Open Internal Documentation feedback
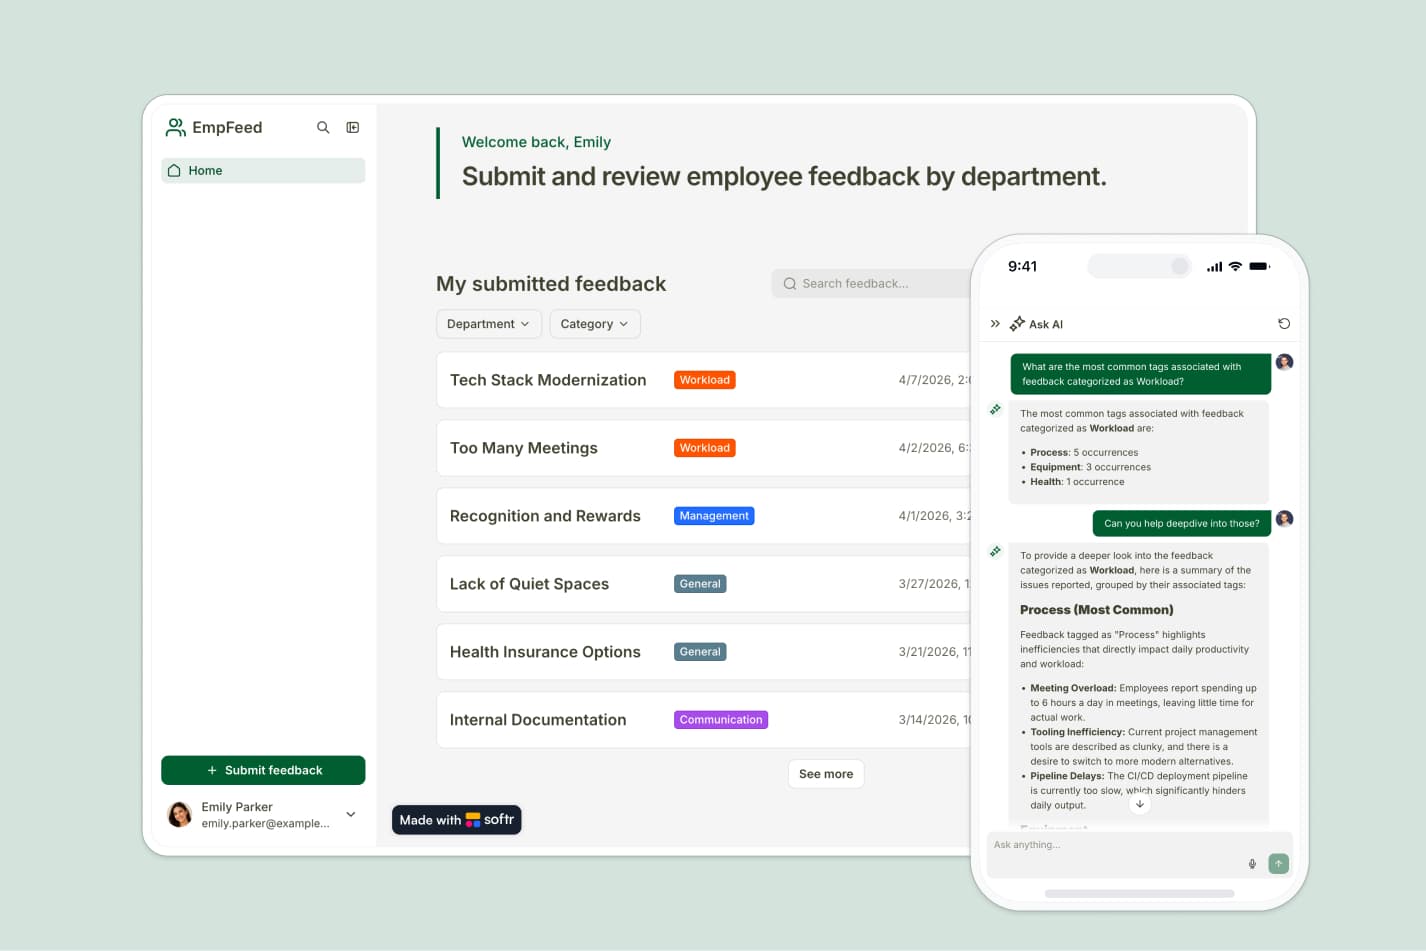 [x=704, y=720]
